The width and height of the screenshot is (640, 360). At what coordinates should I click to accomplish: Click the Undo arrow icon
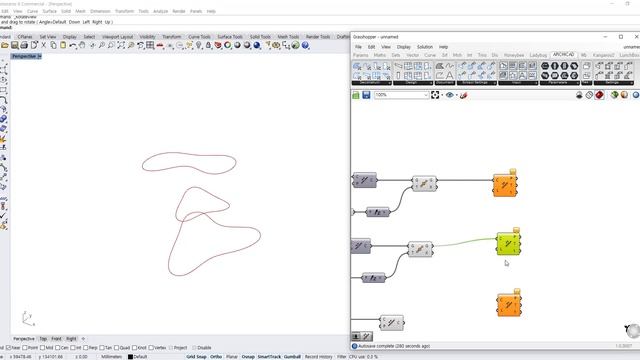tap(73, 45)
